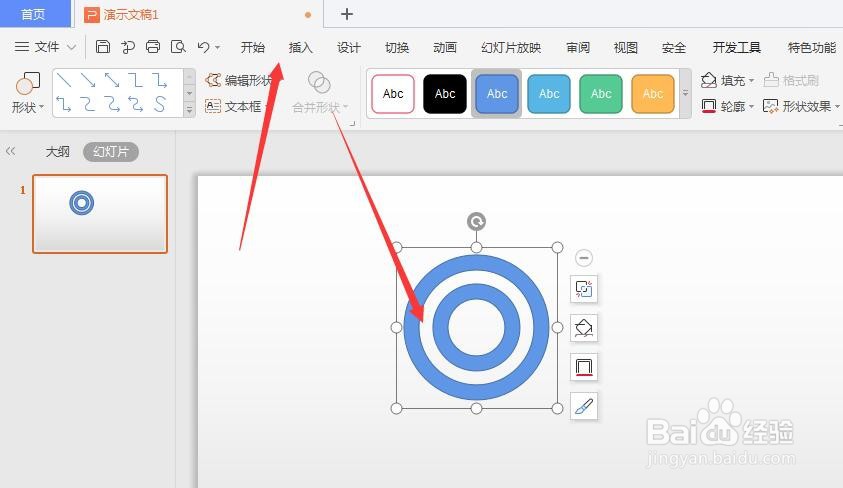Apply the green Abc shape style
This screenshot has height=488, width=843.
(x=601, y=94)
